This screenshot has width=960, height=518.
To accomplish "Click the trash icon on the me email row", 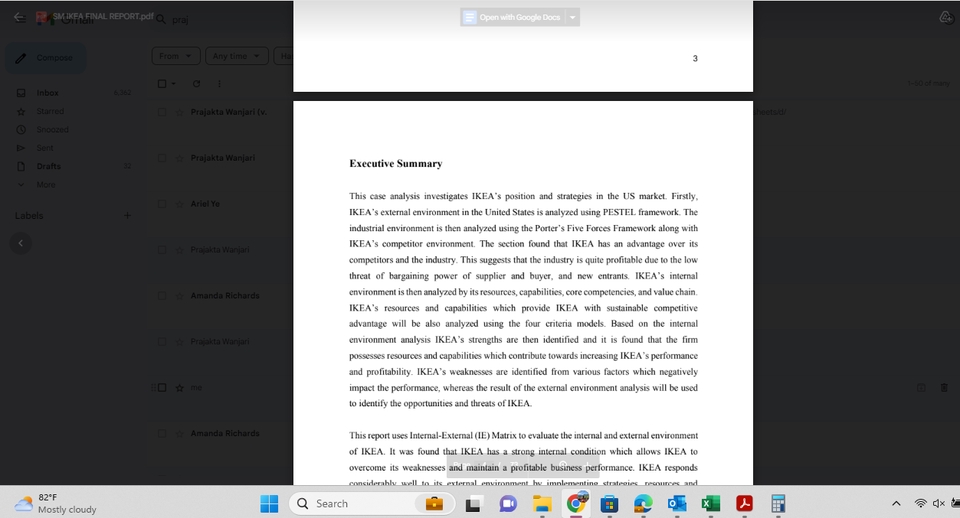I will click(x=944, y=388).
